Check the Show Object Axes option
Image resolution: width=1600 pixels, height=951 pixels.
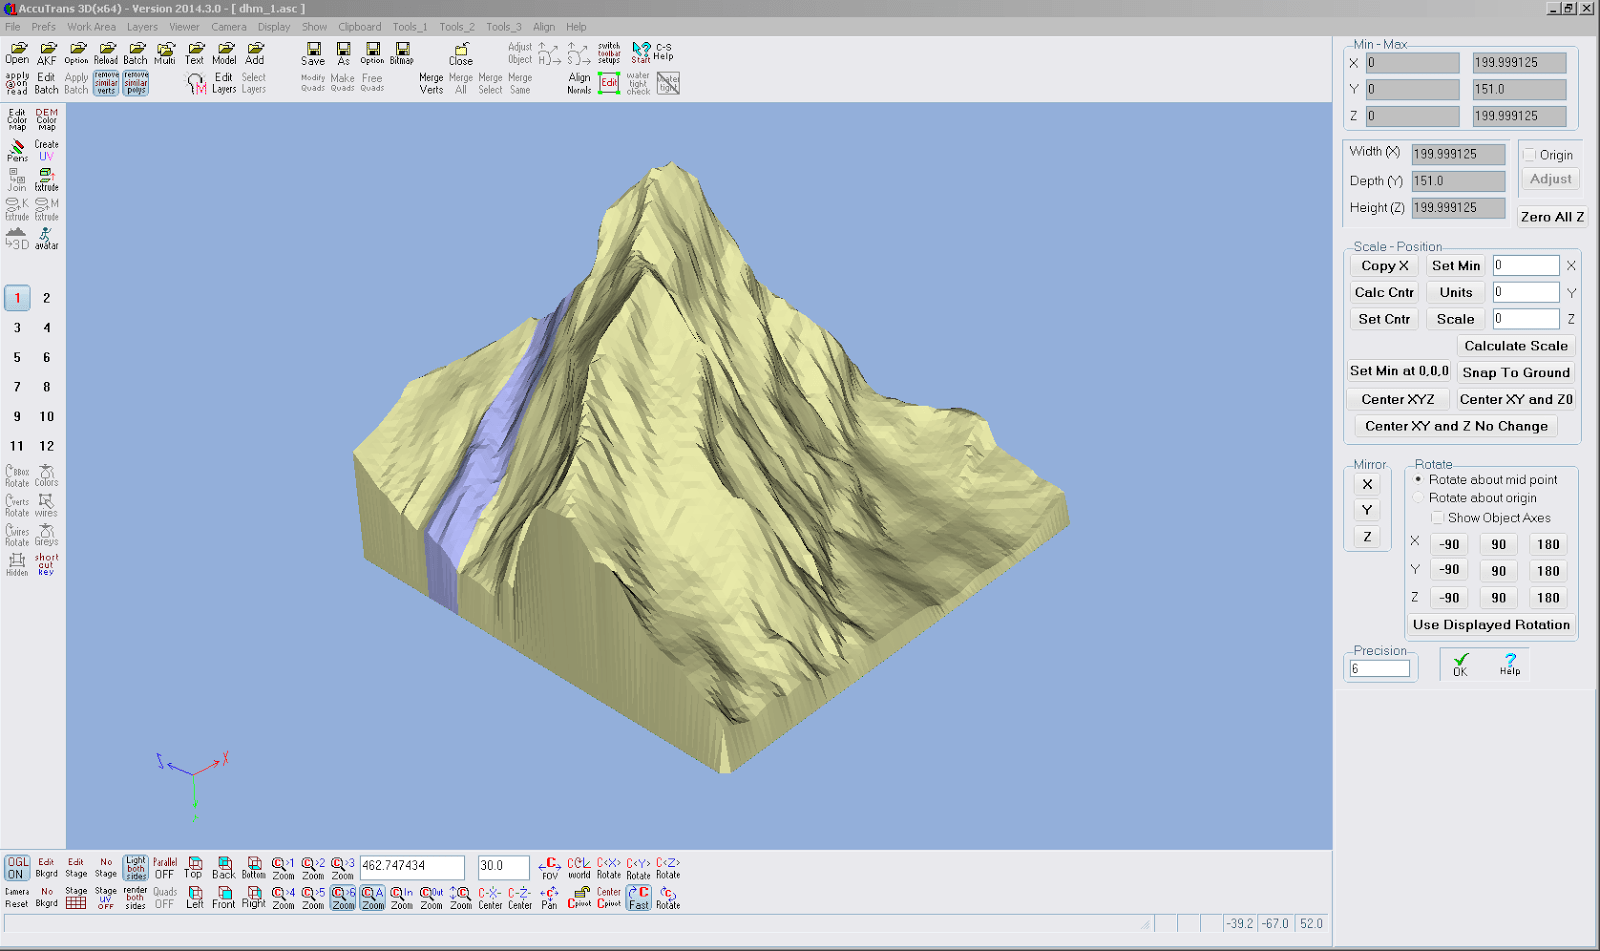pos(1438,518)
